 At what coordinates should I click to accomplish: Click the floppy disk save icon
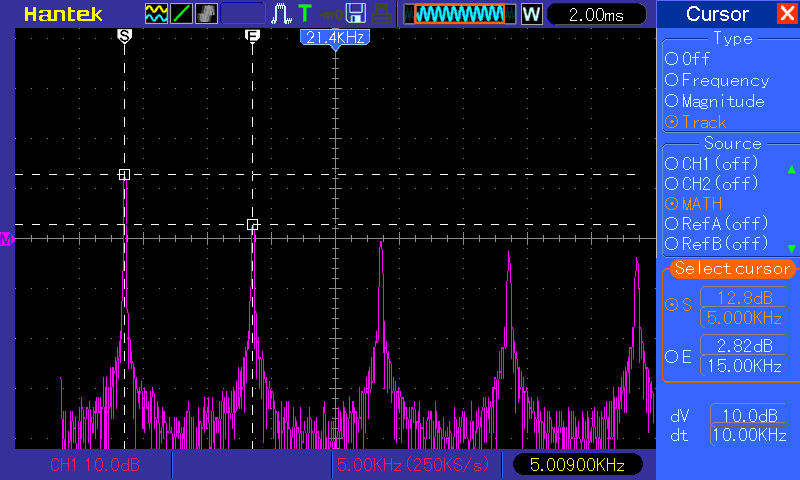click(355, 14)
